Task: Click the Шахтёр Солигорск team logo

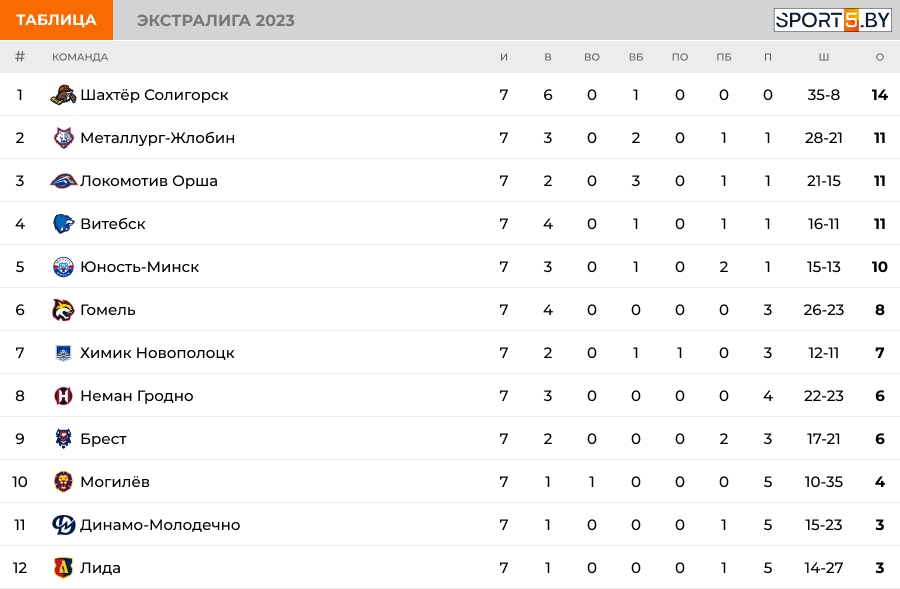Action: pos(63,95)
